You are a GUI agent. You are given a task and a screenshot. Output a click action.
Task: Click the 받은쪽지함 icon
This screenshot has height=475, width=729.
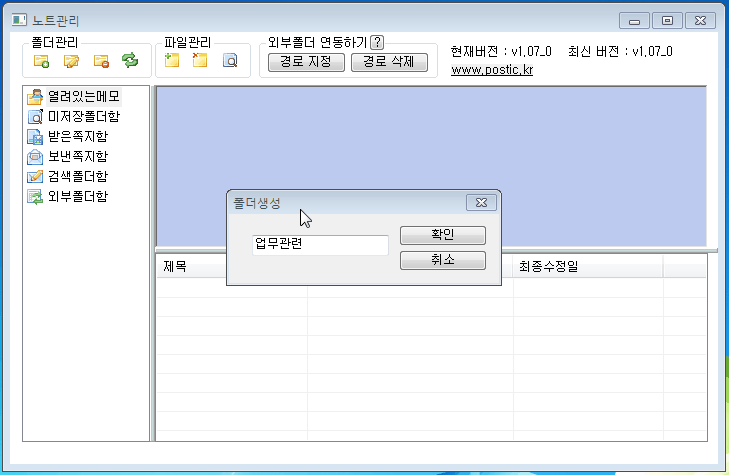35,137
